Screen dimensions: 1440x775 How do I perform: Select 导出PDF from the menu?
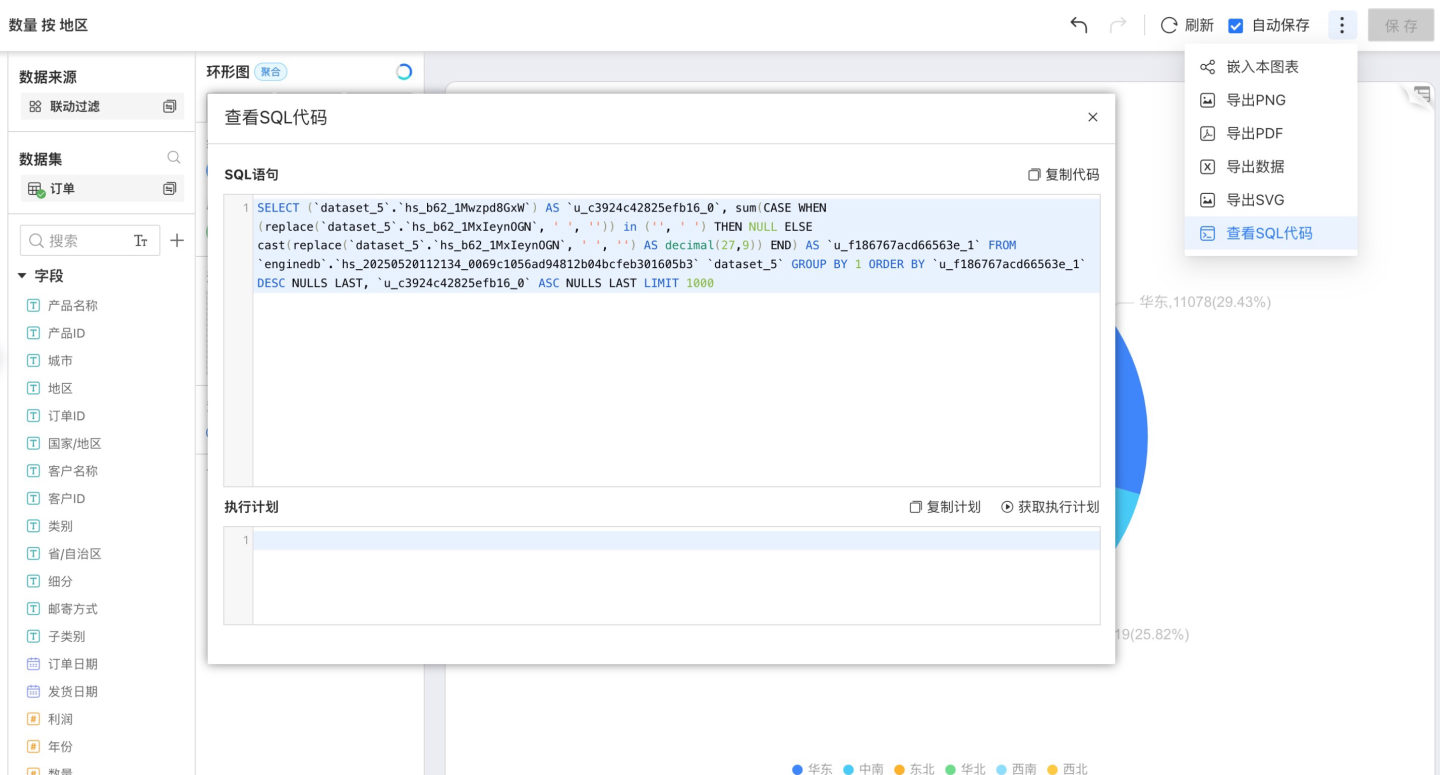(x=1254, y=133)
